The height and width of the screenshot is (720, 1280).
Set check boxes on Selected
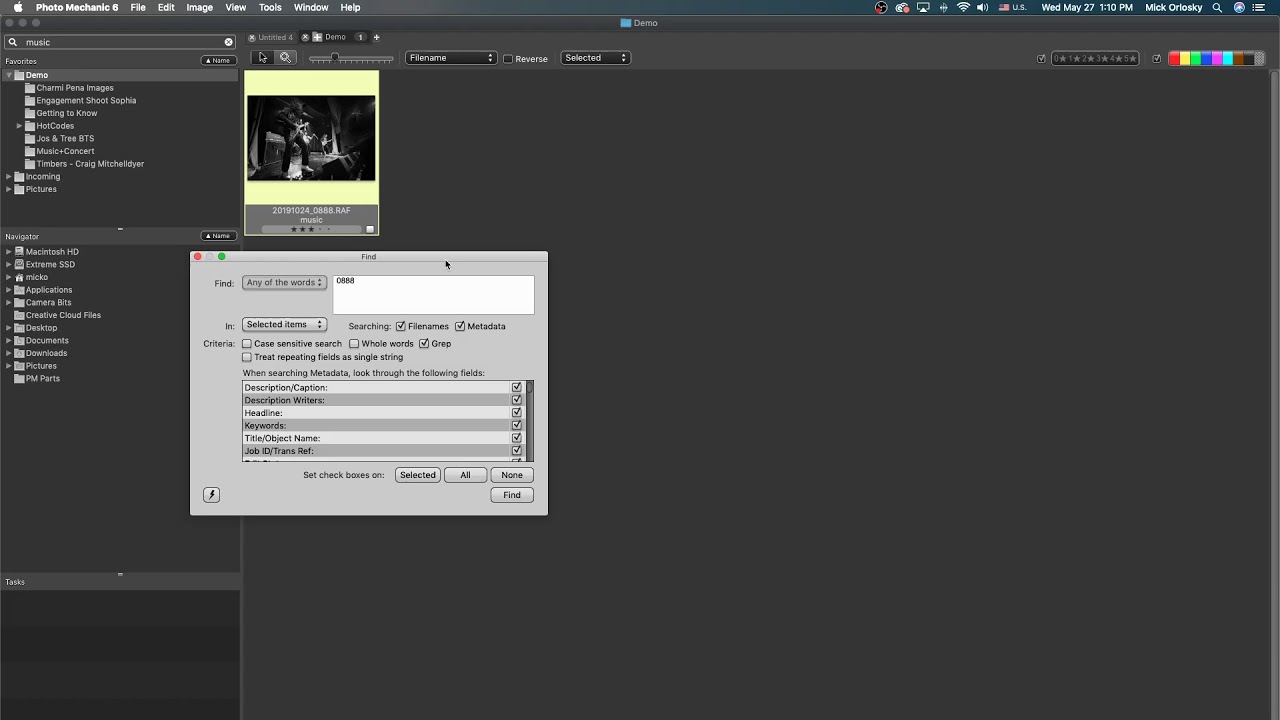point(417,475)
